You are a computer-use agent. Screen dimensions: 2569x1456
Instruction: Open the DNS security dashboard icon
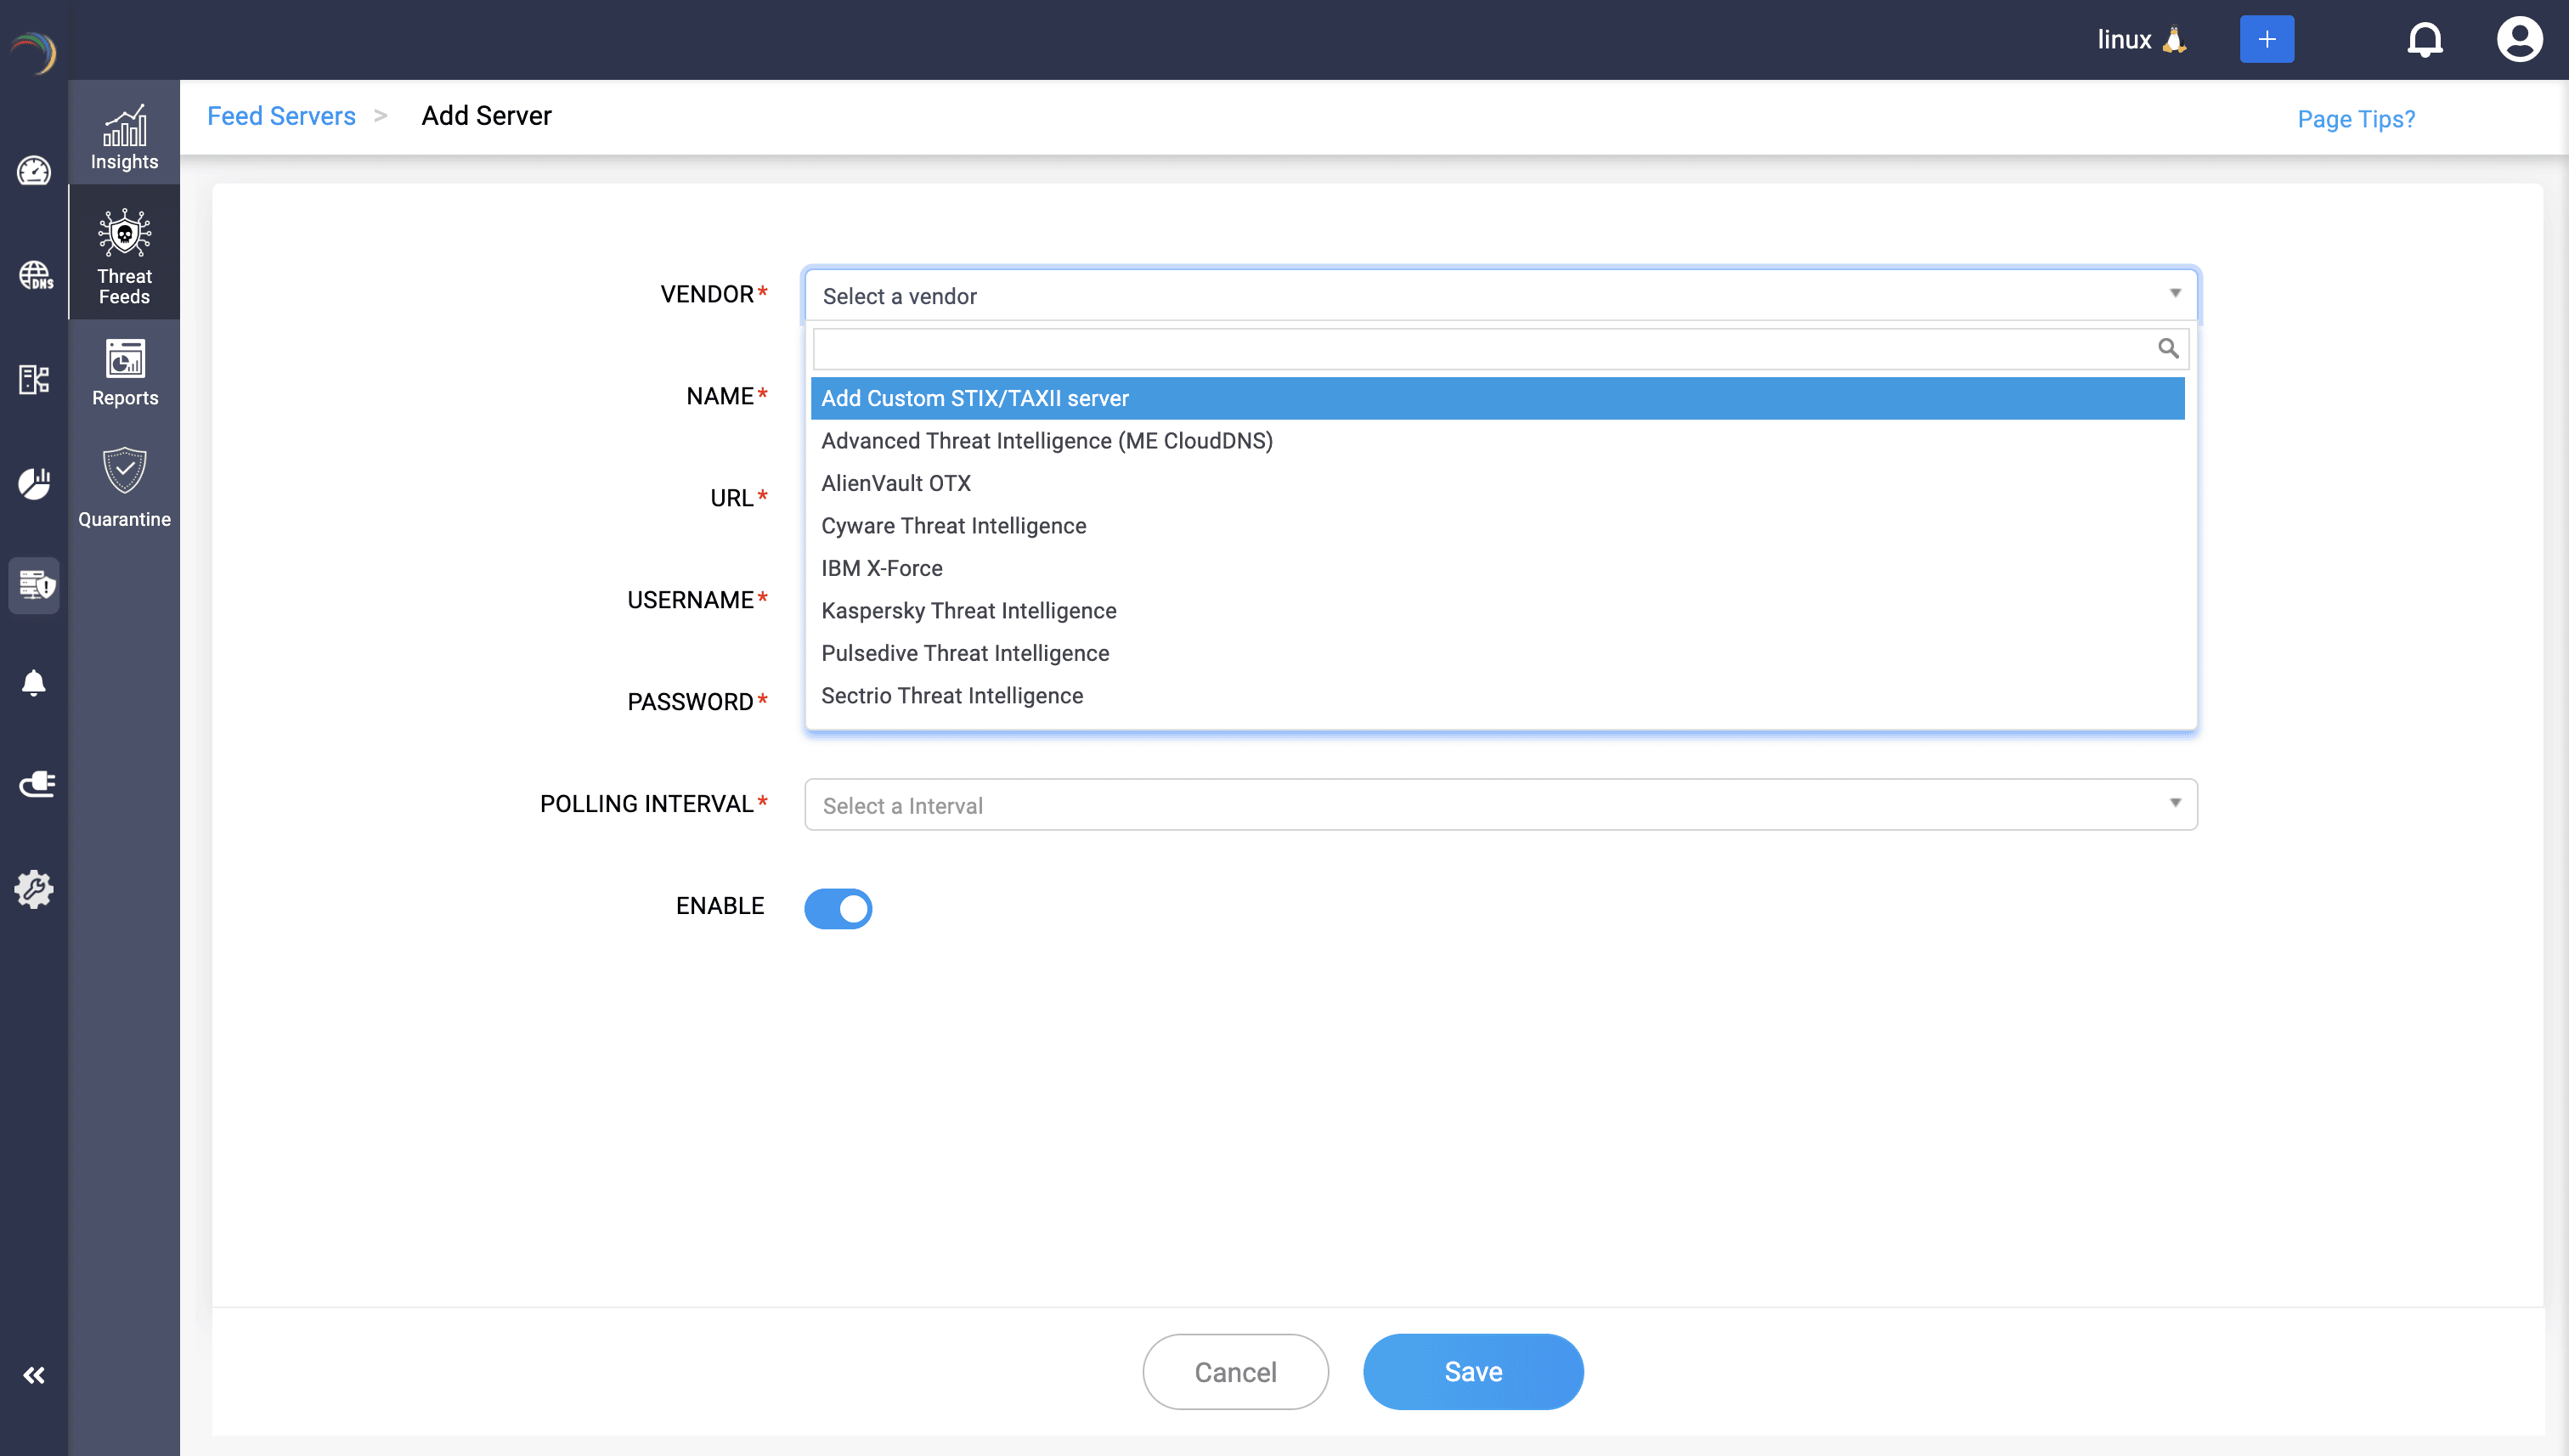coord(34,276)
